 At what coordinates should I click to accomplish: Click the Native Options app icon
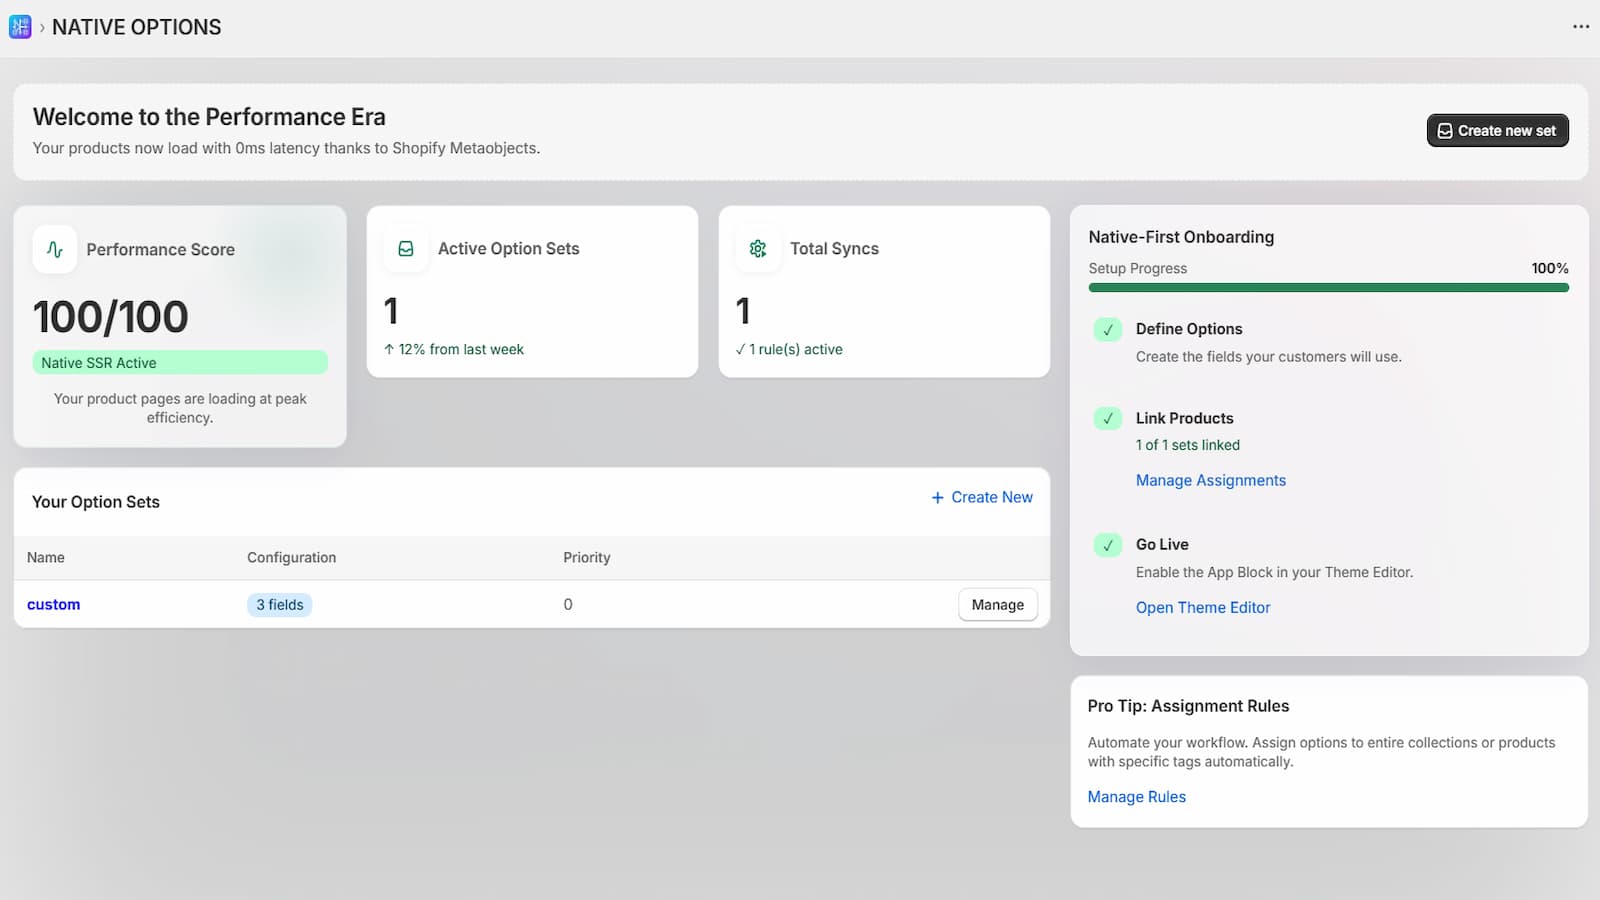click(20, 27)
